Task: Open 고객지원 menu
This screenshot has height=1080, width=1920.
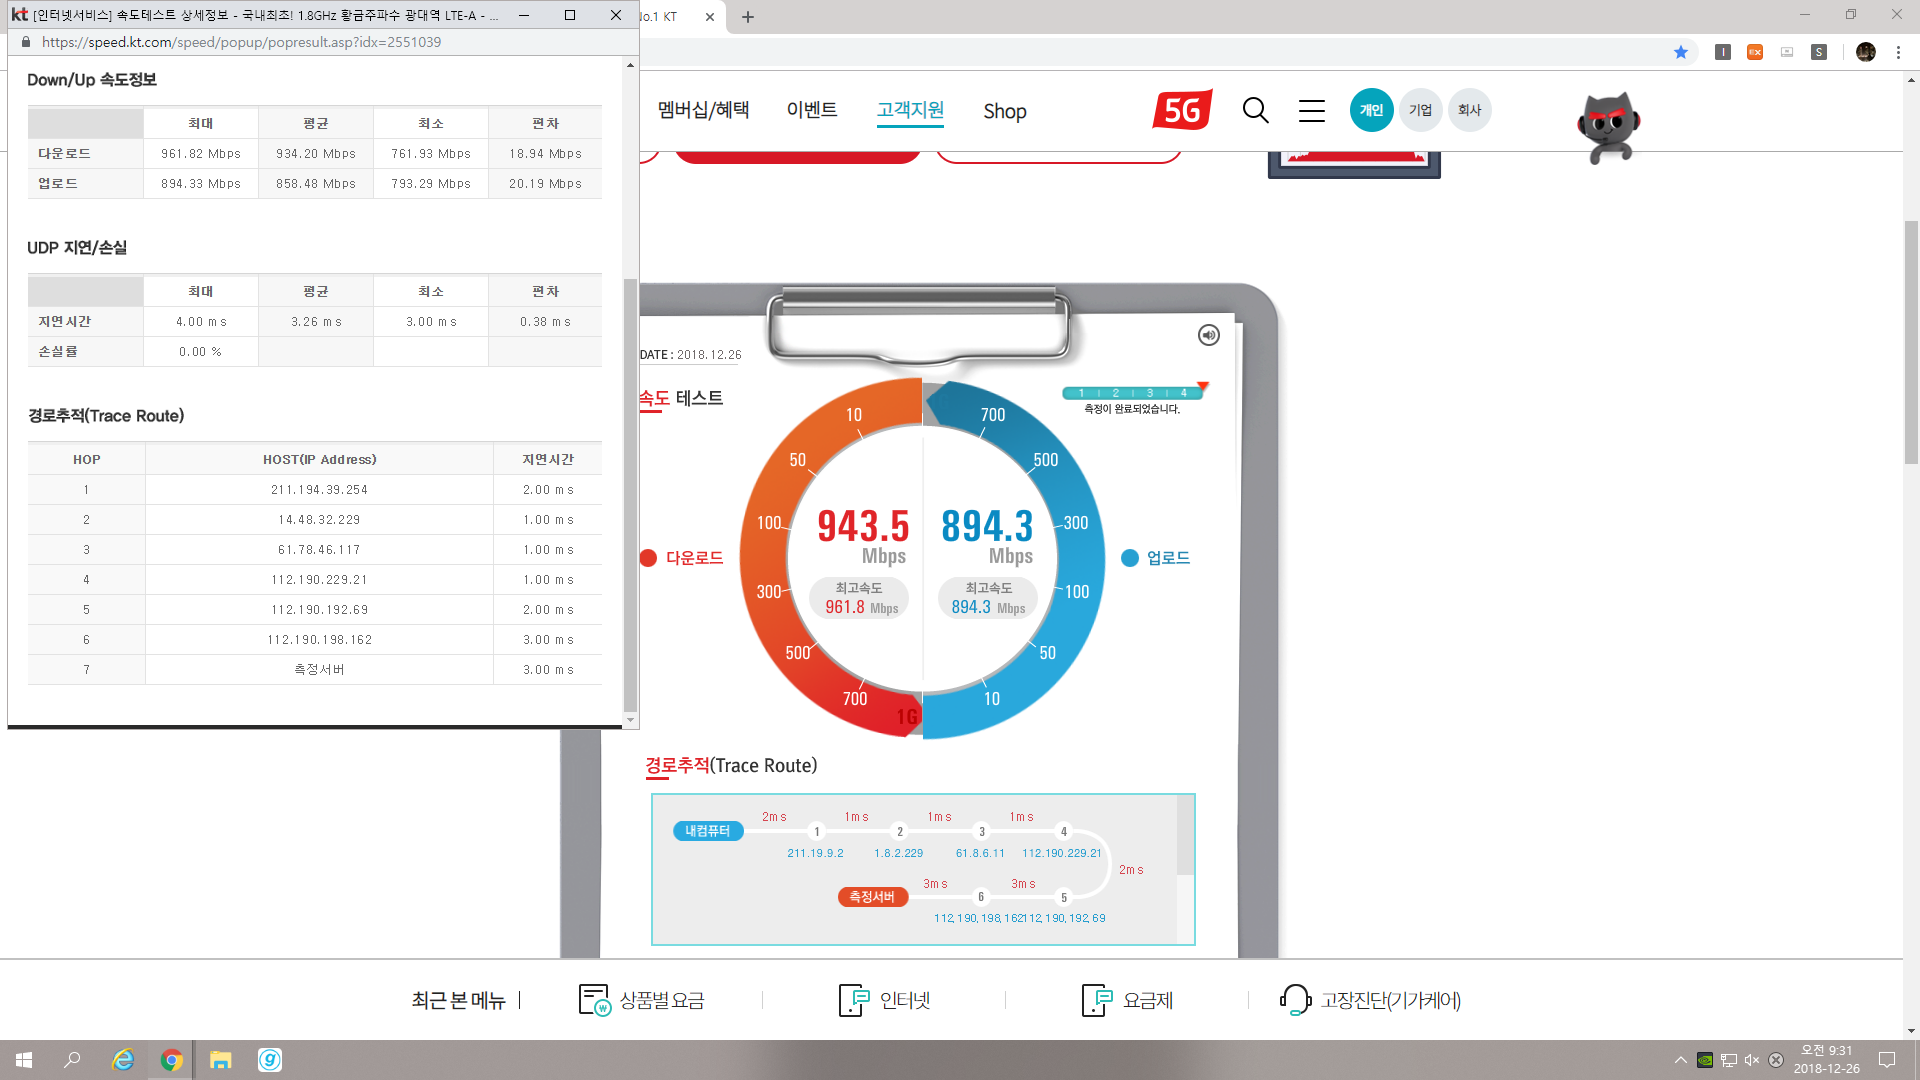Action: [x=910, y=110]
